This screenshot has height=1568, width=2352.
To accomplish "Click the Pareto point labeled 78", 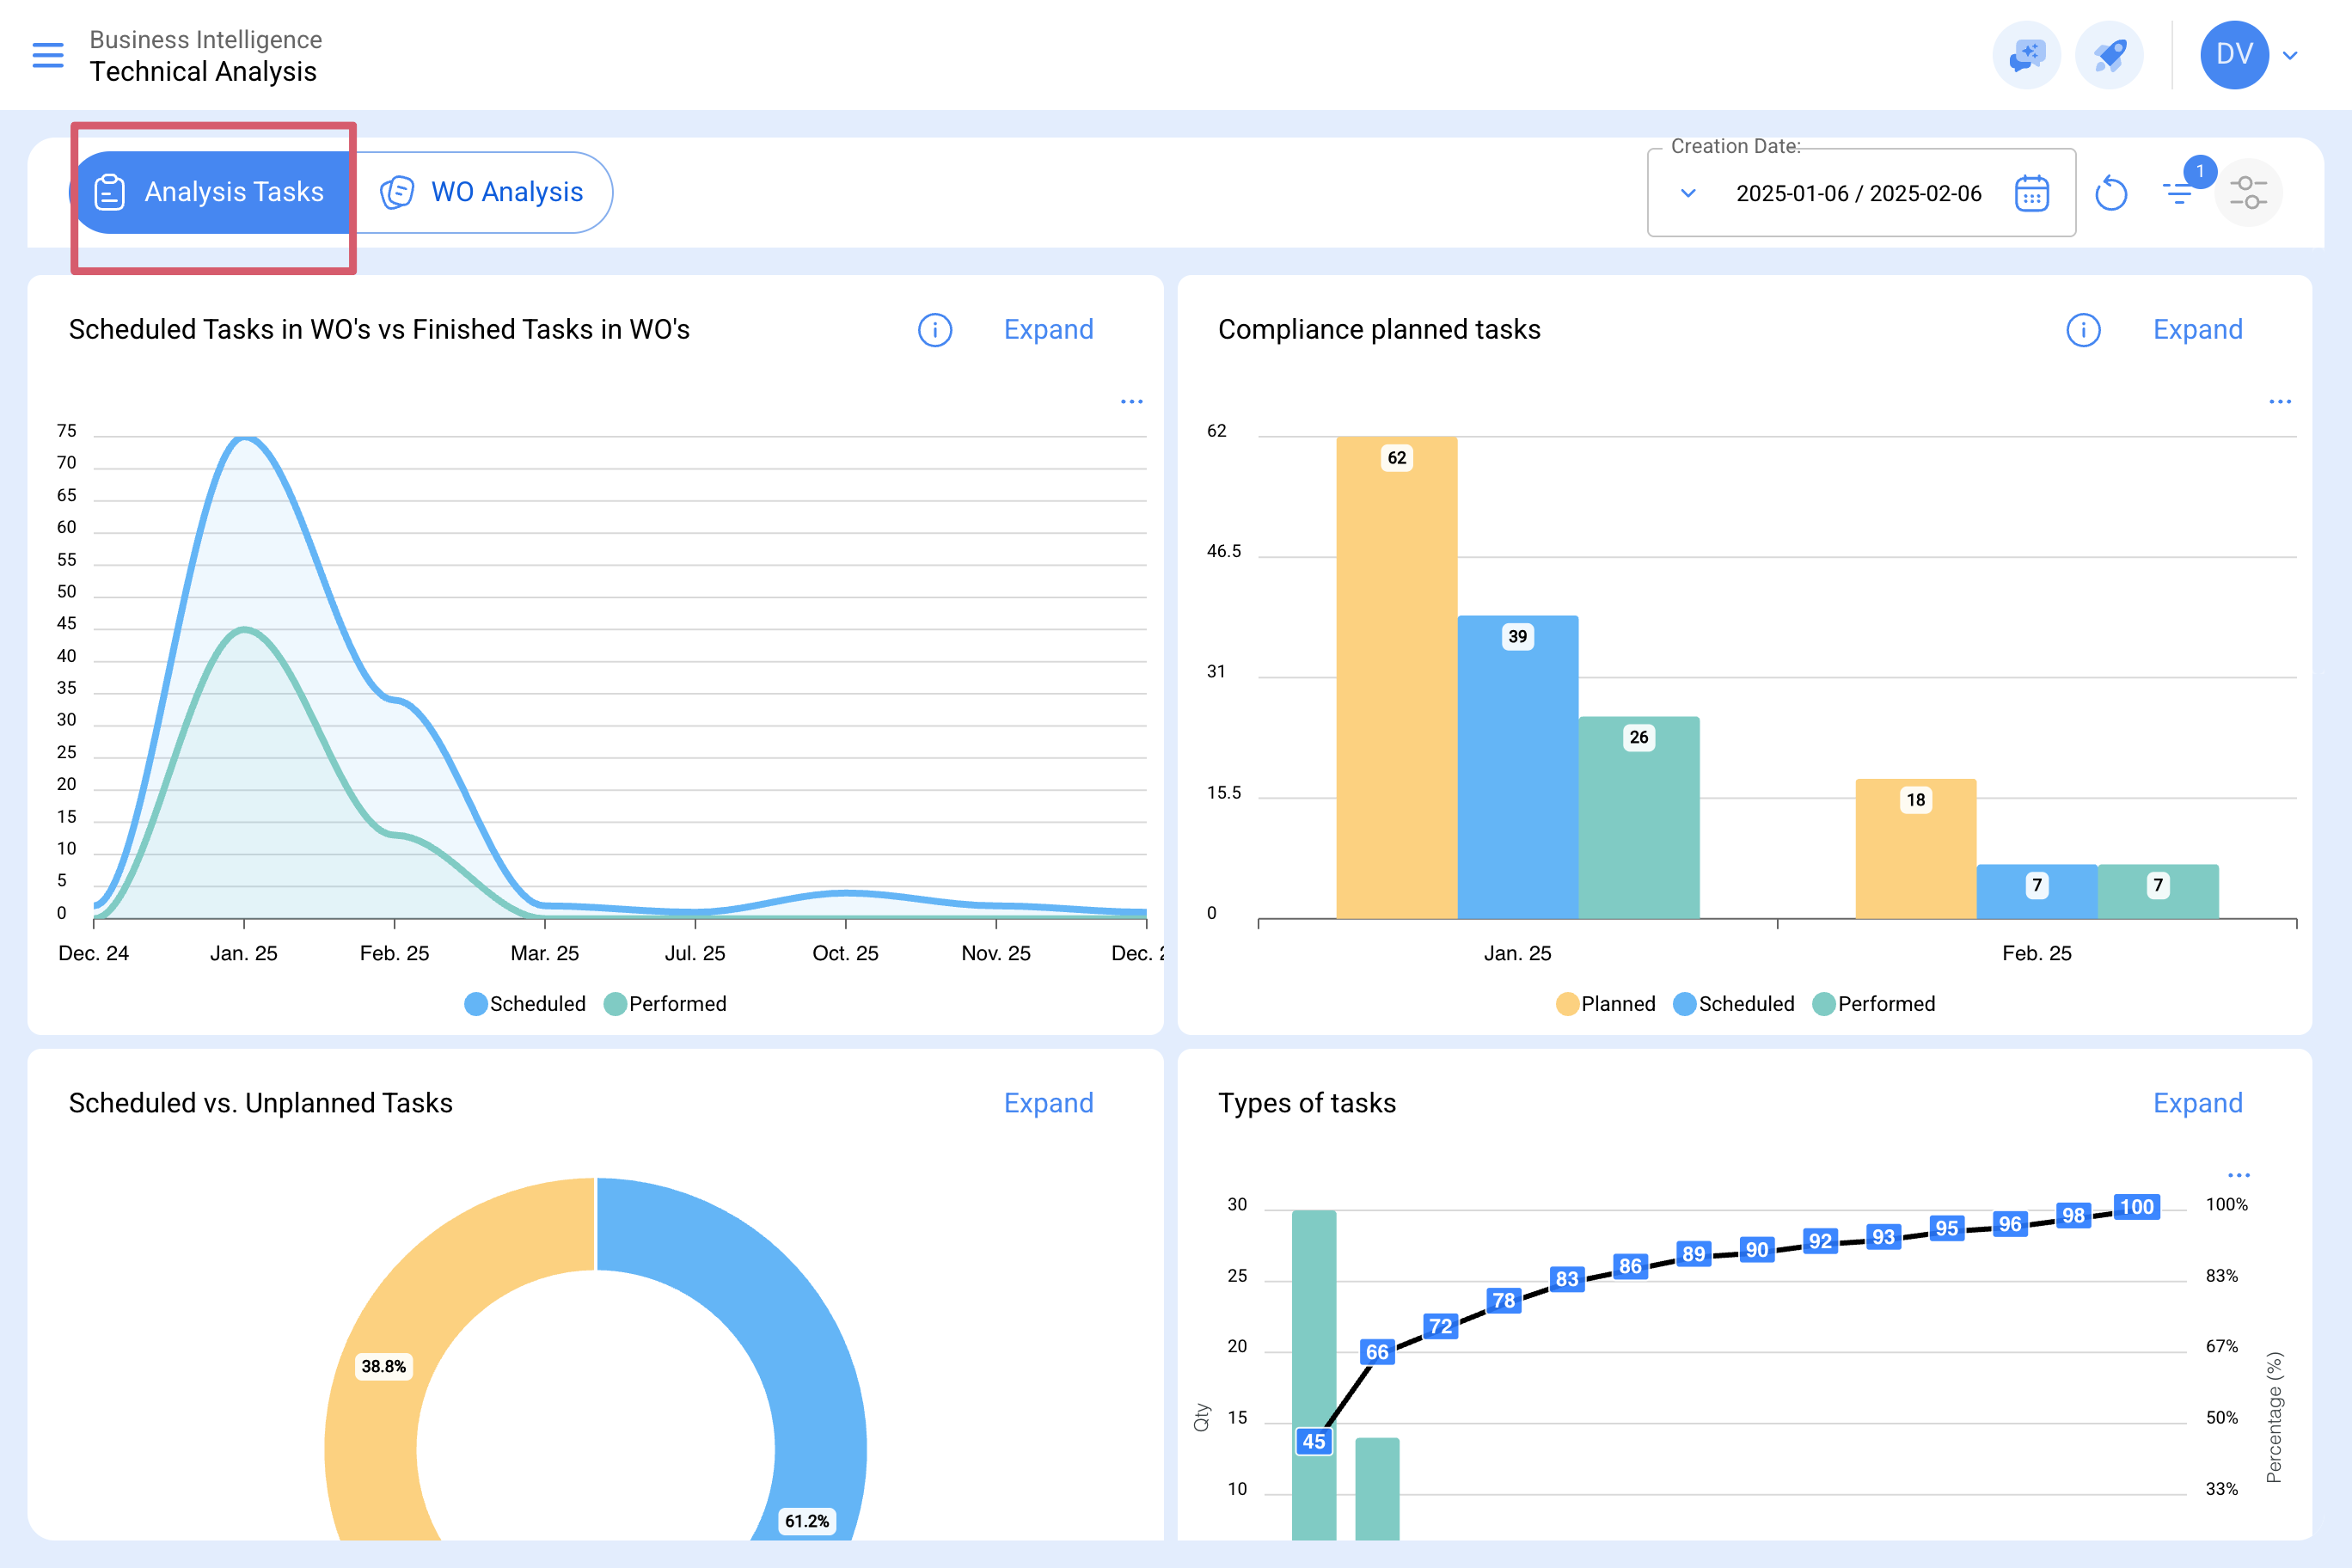I will pos(1504,1301).
